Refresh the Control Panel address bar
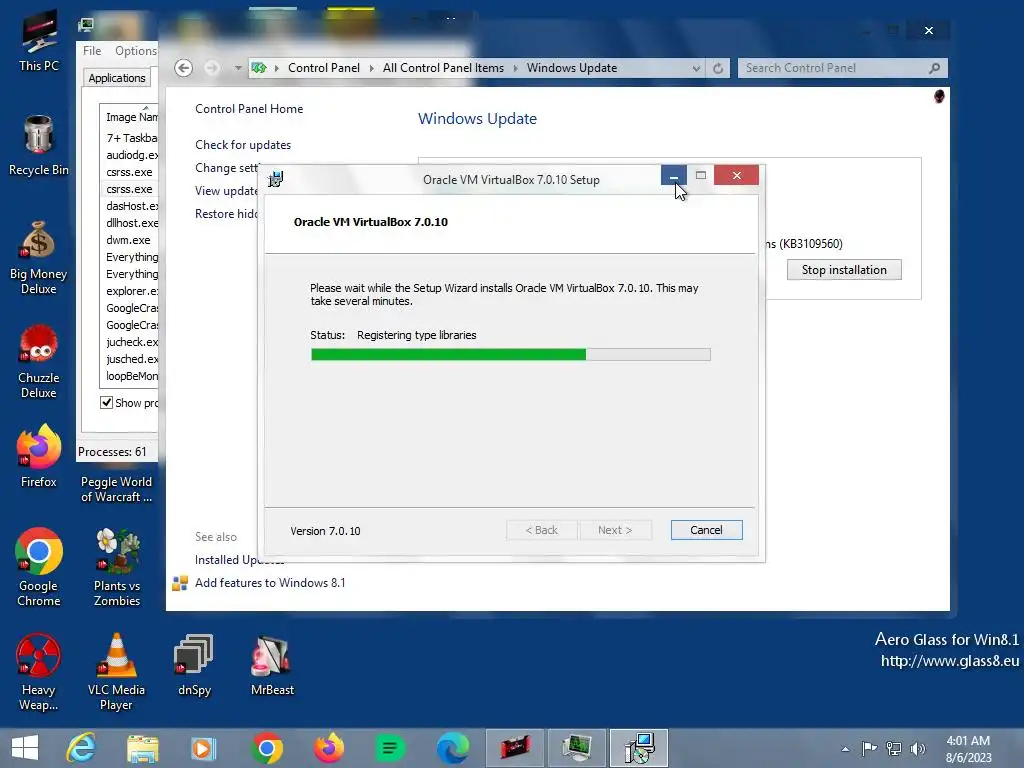The image size is (1024, 768). pos(718,68)
